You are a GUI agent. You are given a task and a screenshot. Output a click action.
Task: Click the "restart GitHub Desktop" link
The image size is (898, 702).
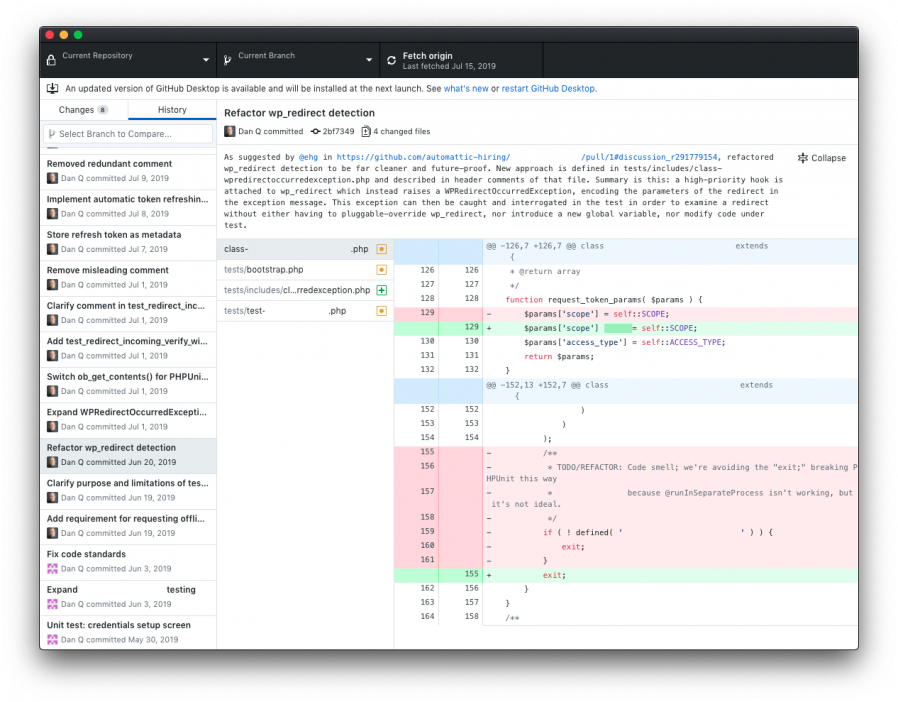click(x=548, y=89)
